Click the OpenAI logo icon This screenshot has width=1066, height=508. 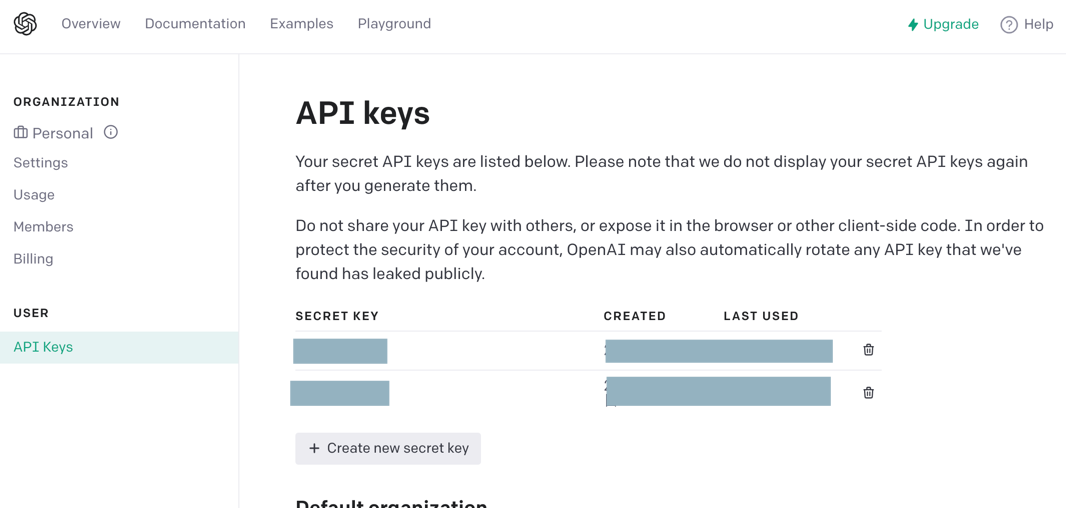[x=25, y=24]
